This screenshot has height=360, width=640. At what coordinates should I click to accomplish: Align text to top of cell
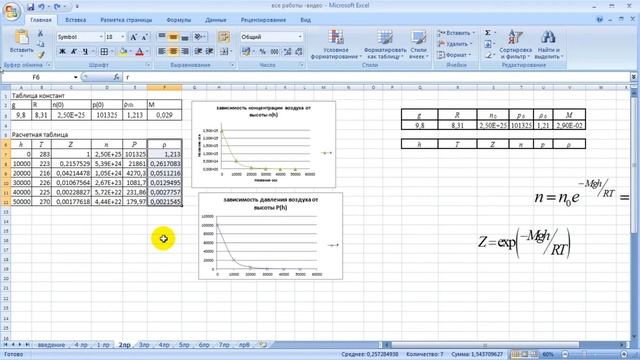[x=162, y=37]
